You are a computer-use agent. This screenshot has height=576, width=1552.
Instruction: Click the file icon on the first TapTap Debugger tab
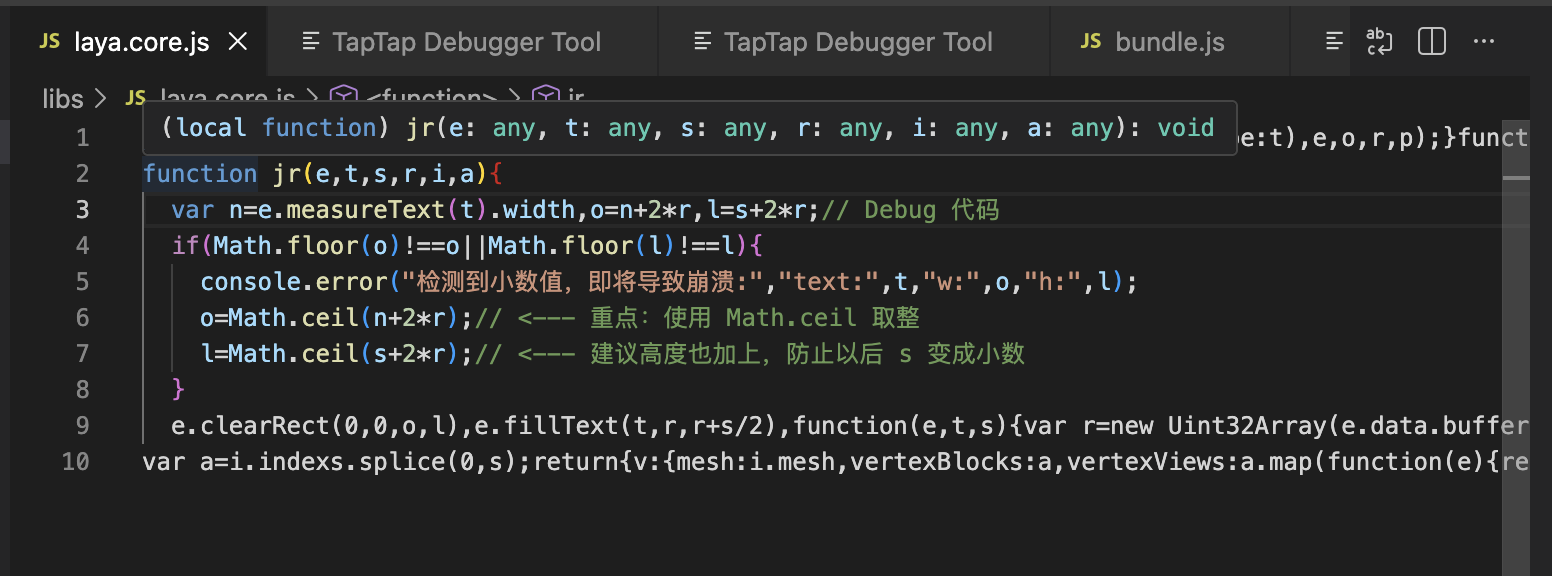click(312, 42)
